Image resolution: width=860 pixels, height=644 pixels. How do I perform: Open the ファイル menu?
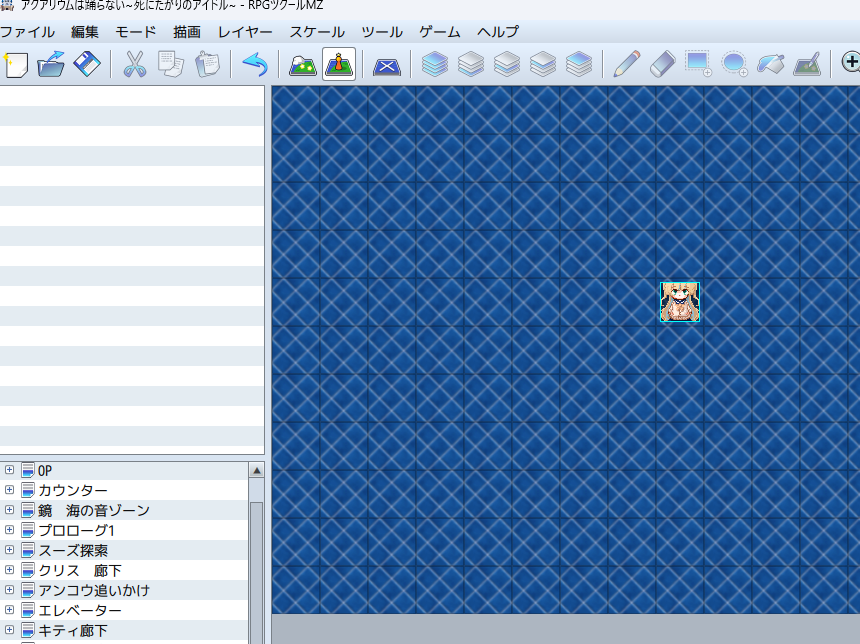click(x=27, y=32)
